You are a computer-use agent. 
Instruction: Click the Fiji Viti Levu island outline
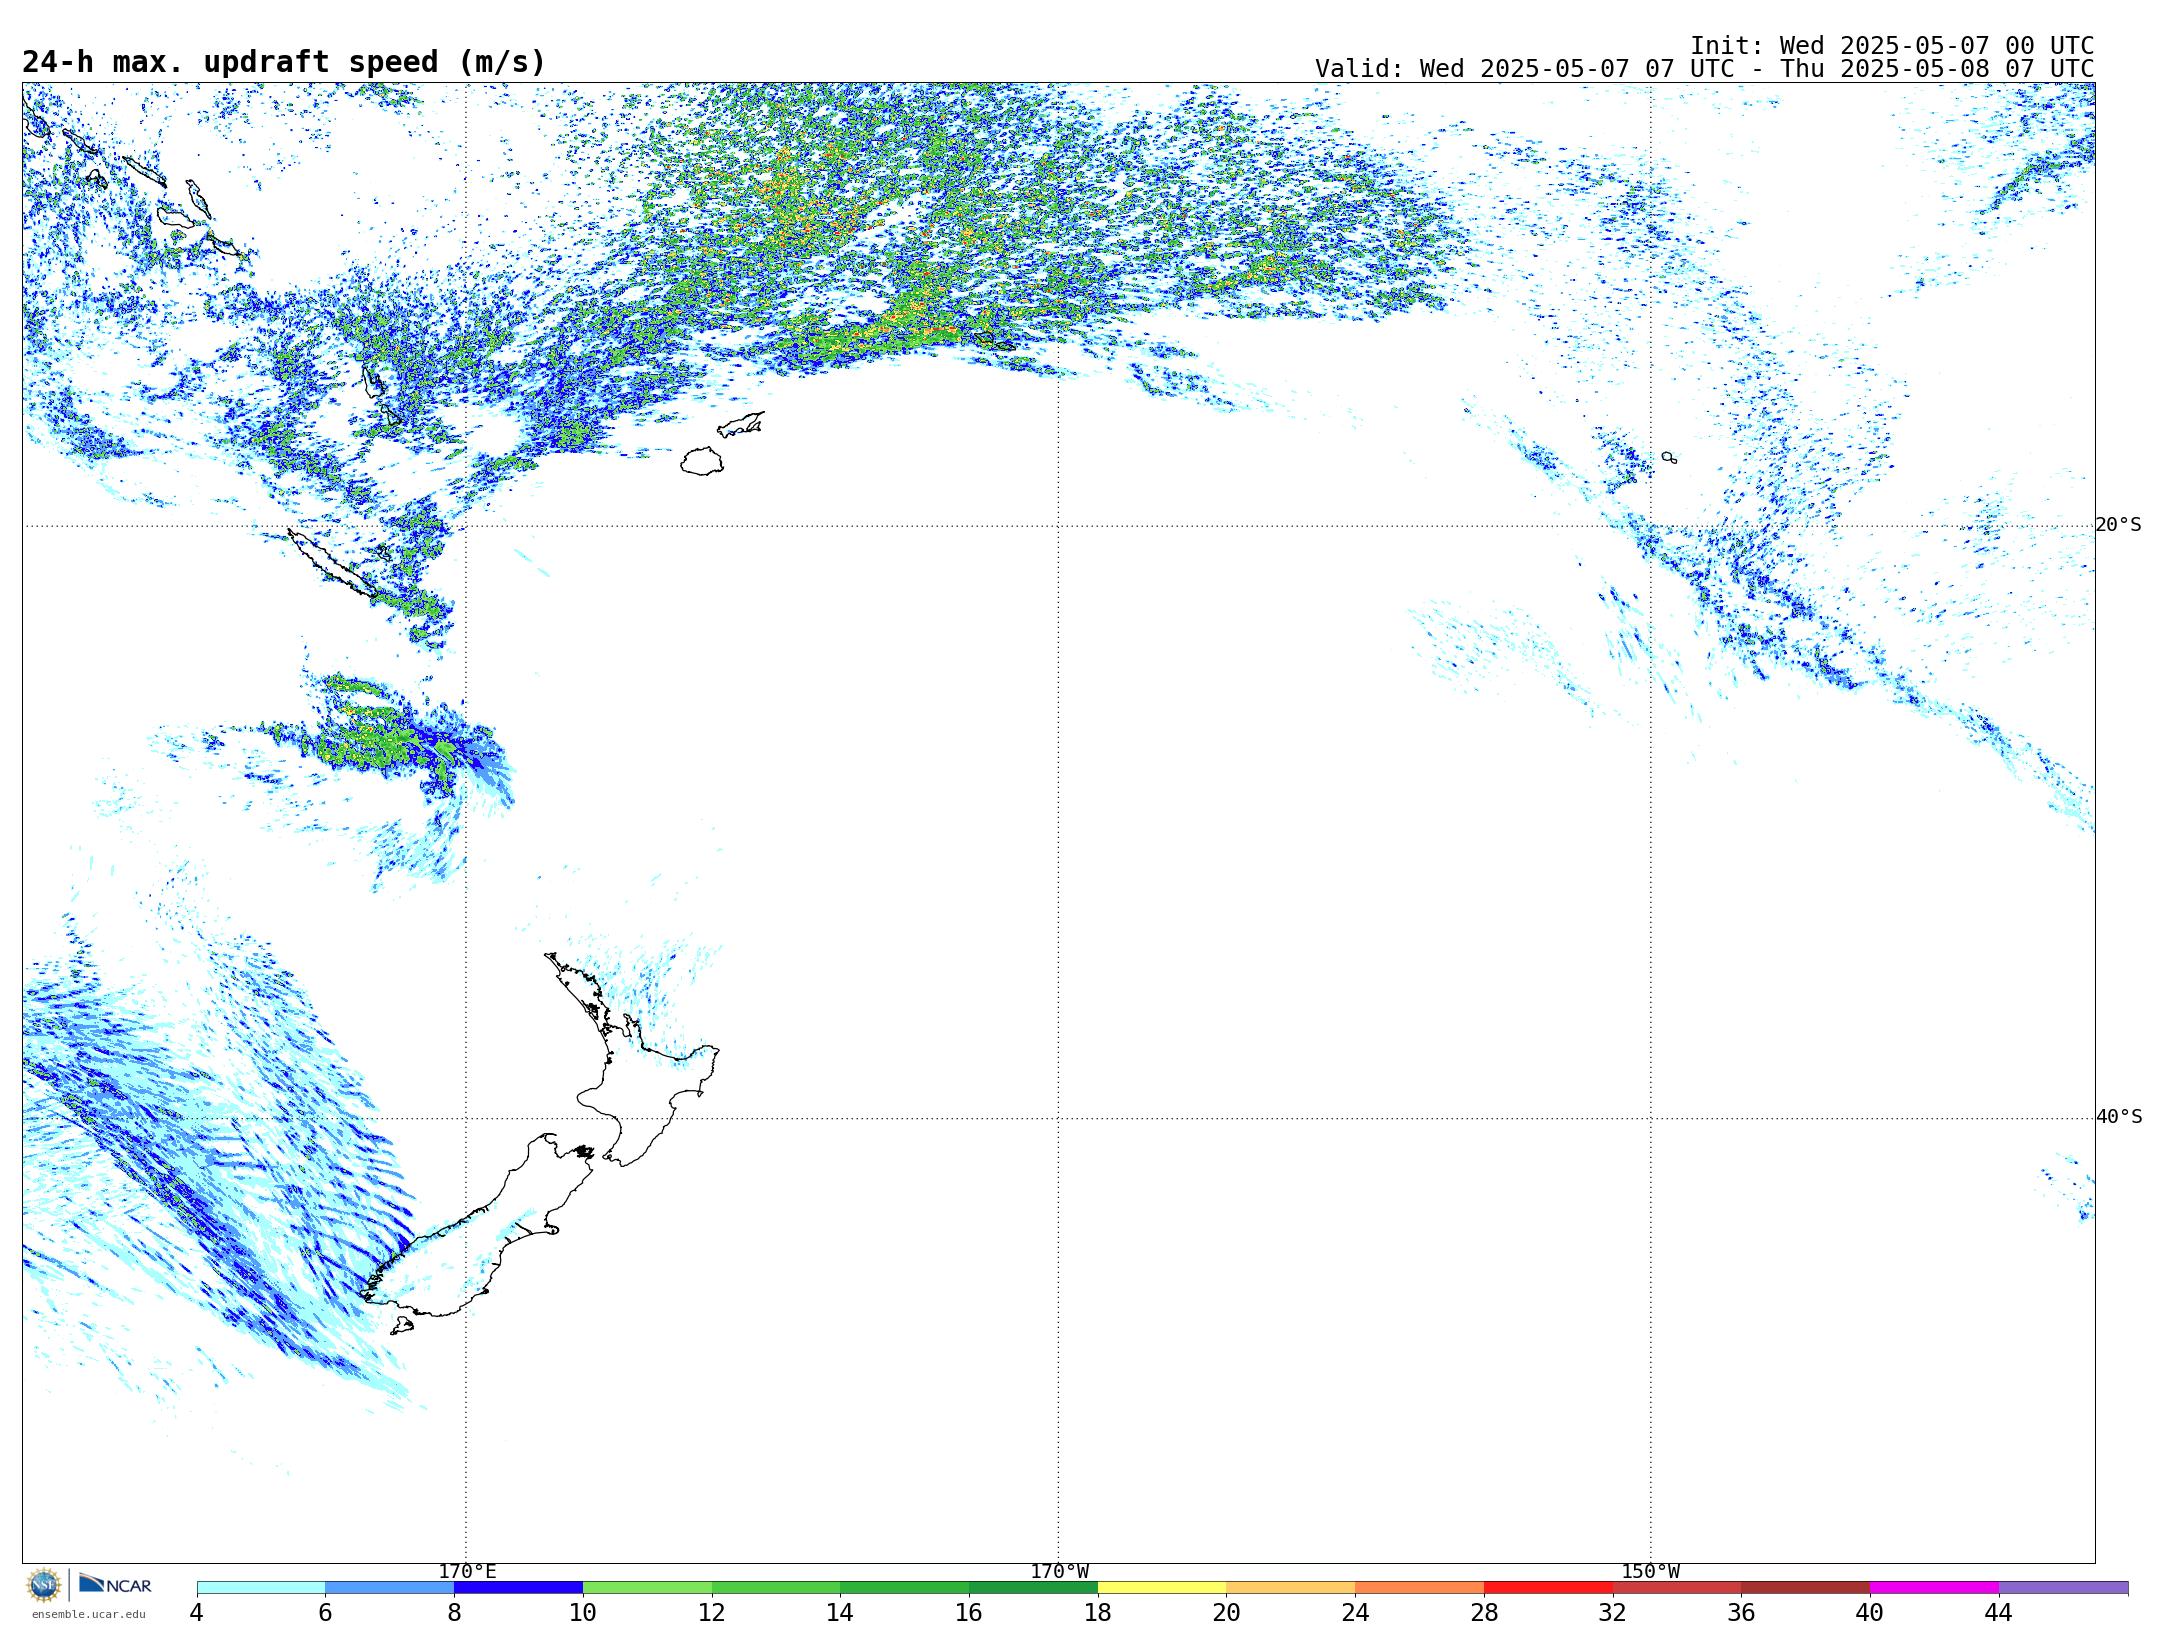pos(702,461)
